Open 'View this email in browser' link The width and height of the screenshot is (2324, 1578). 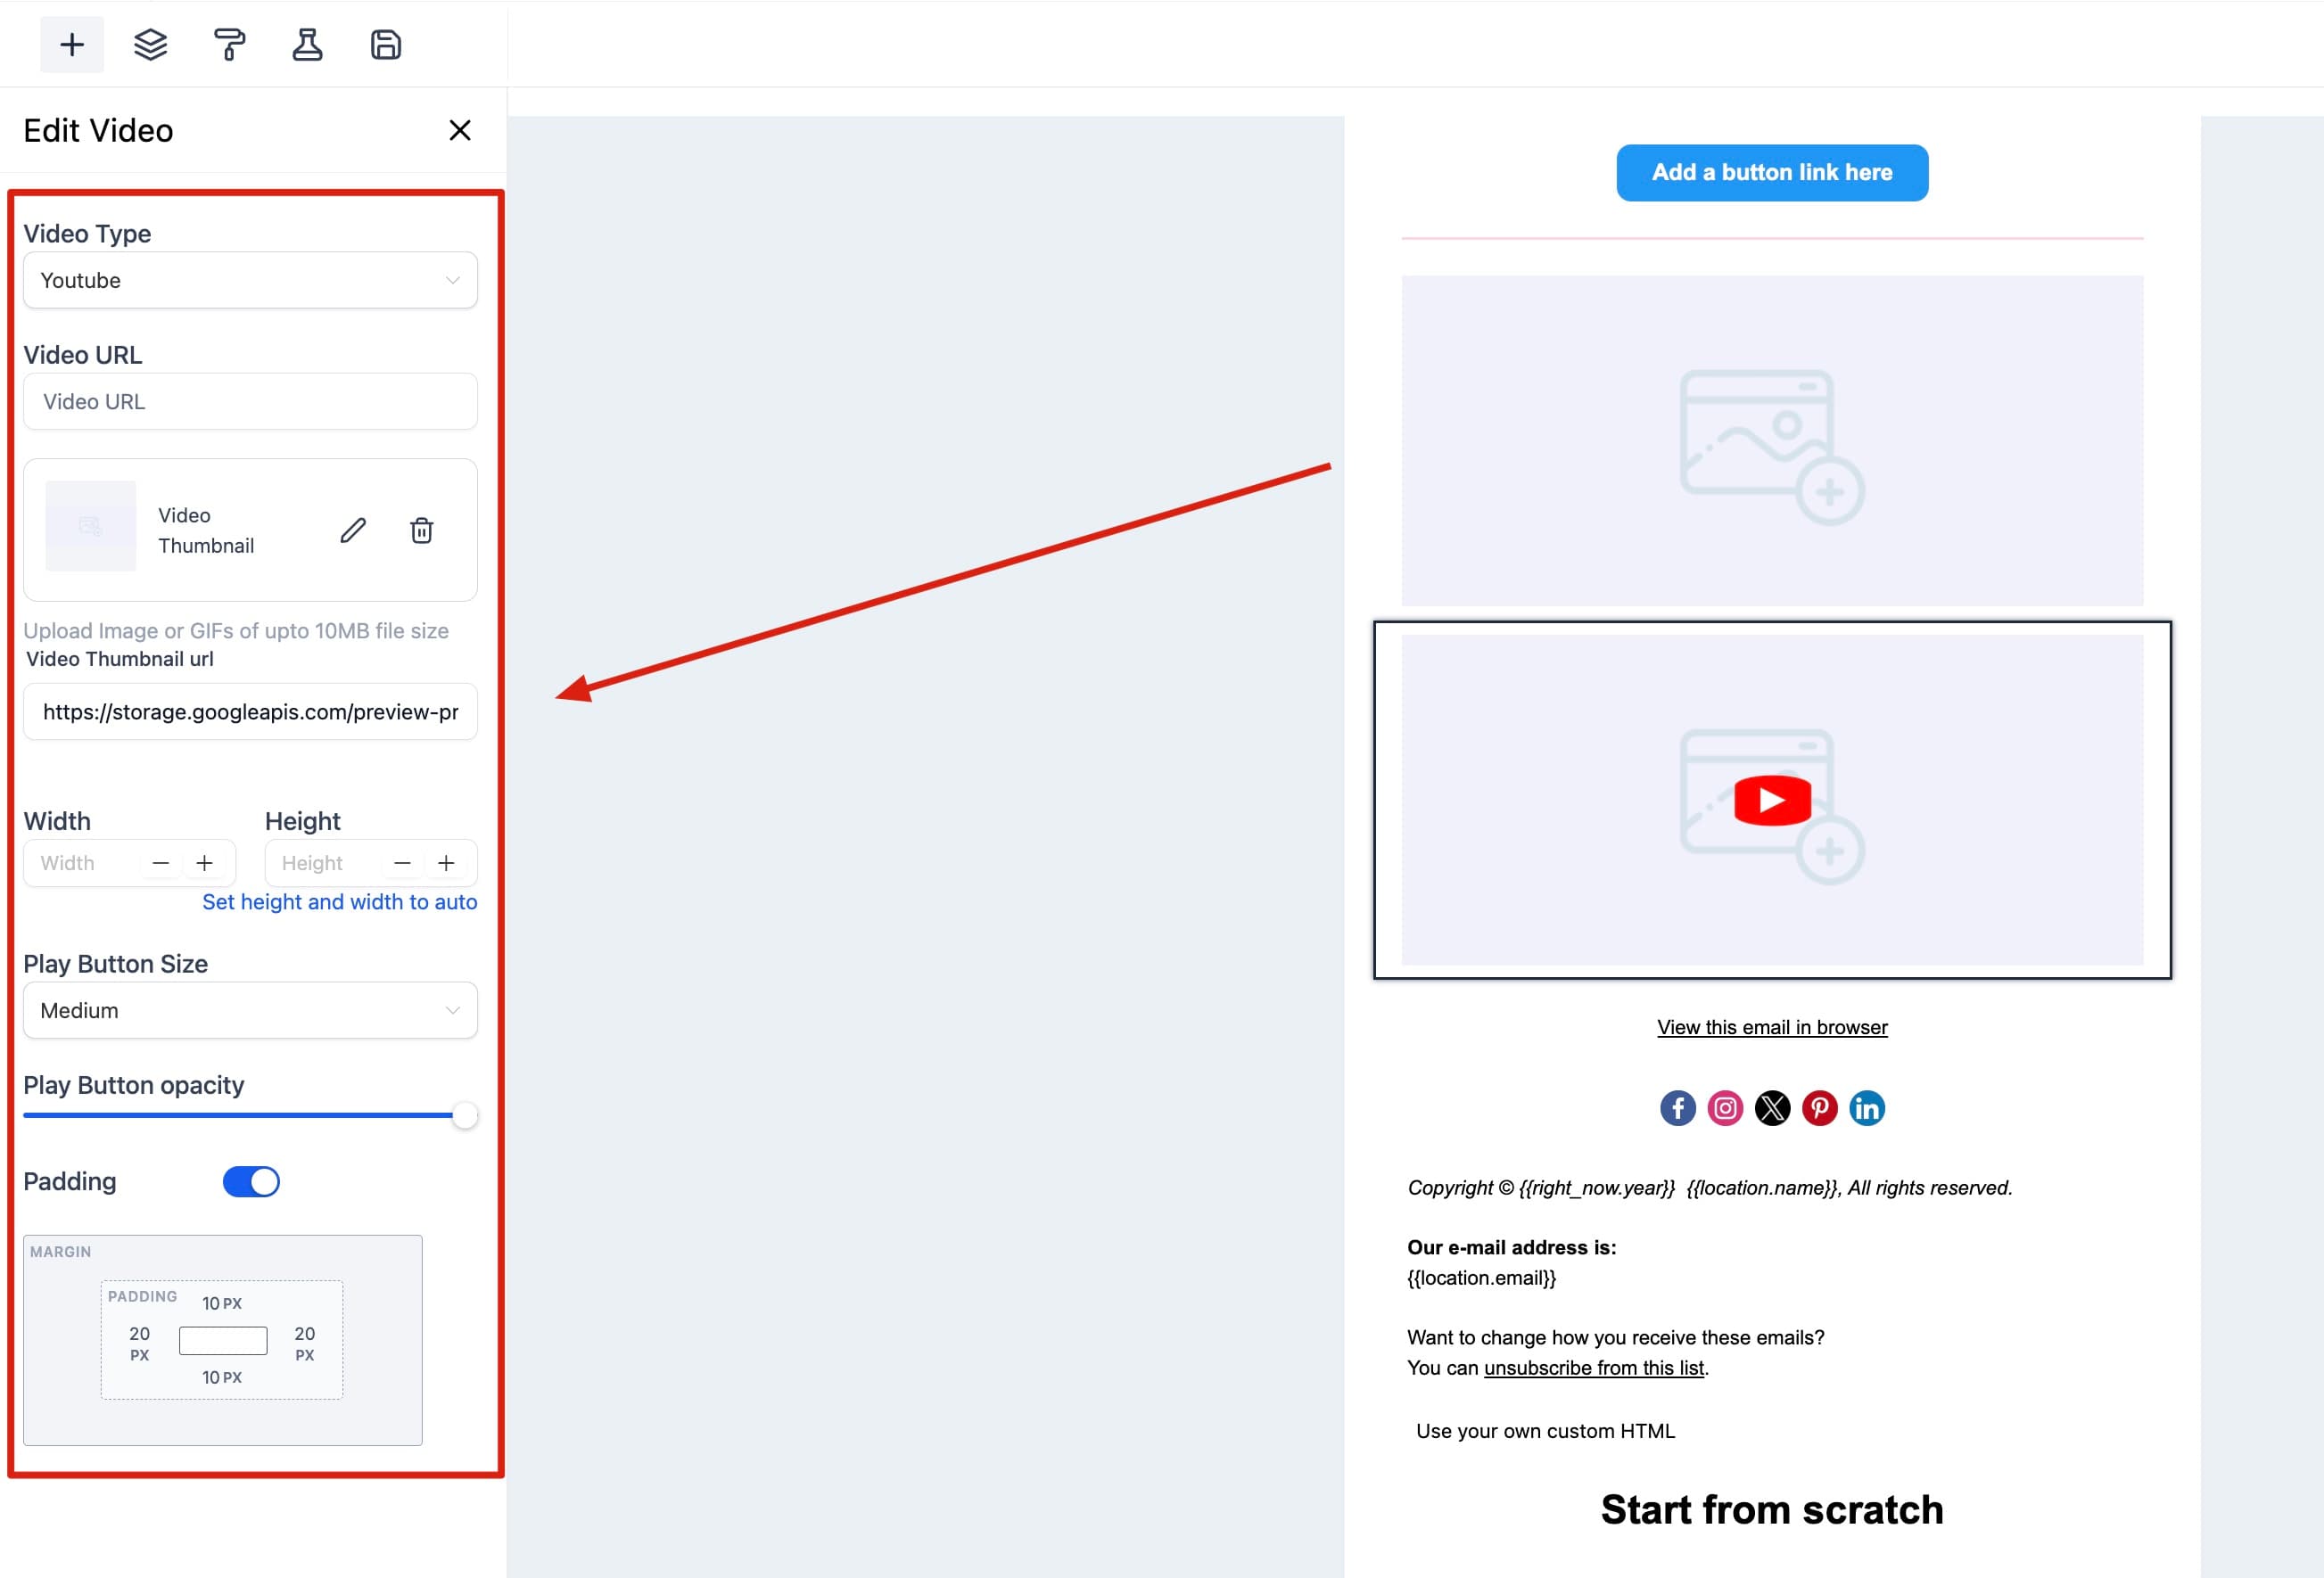point(1771,1026)
